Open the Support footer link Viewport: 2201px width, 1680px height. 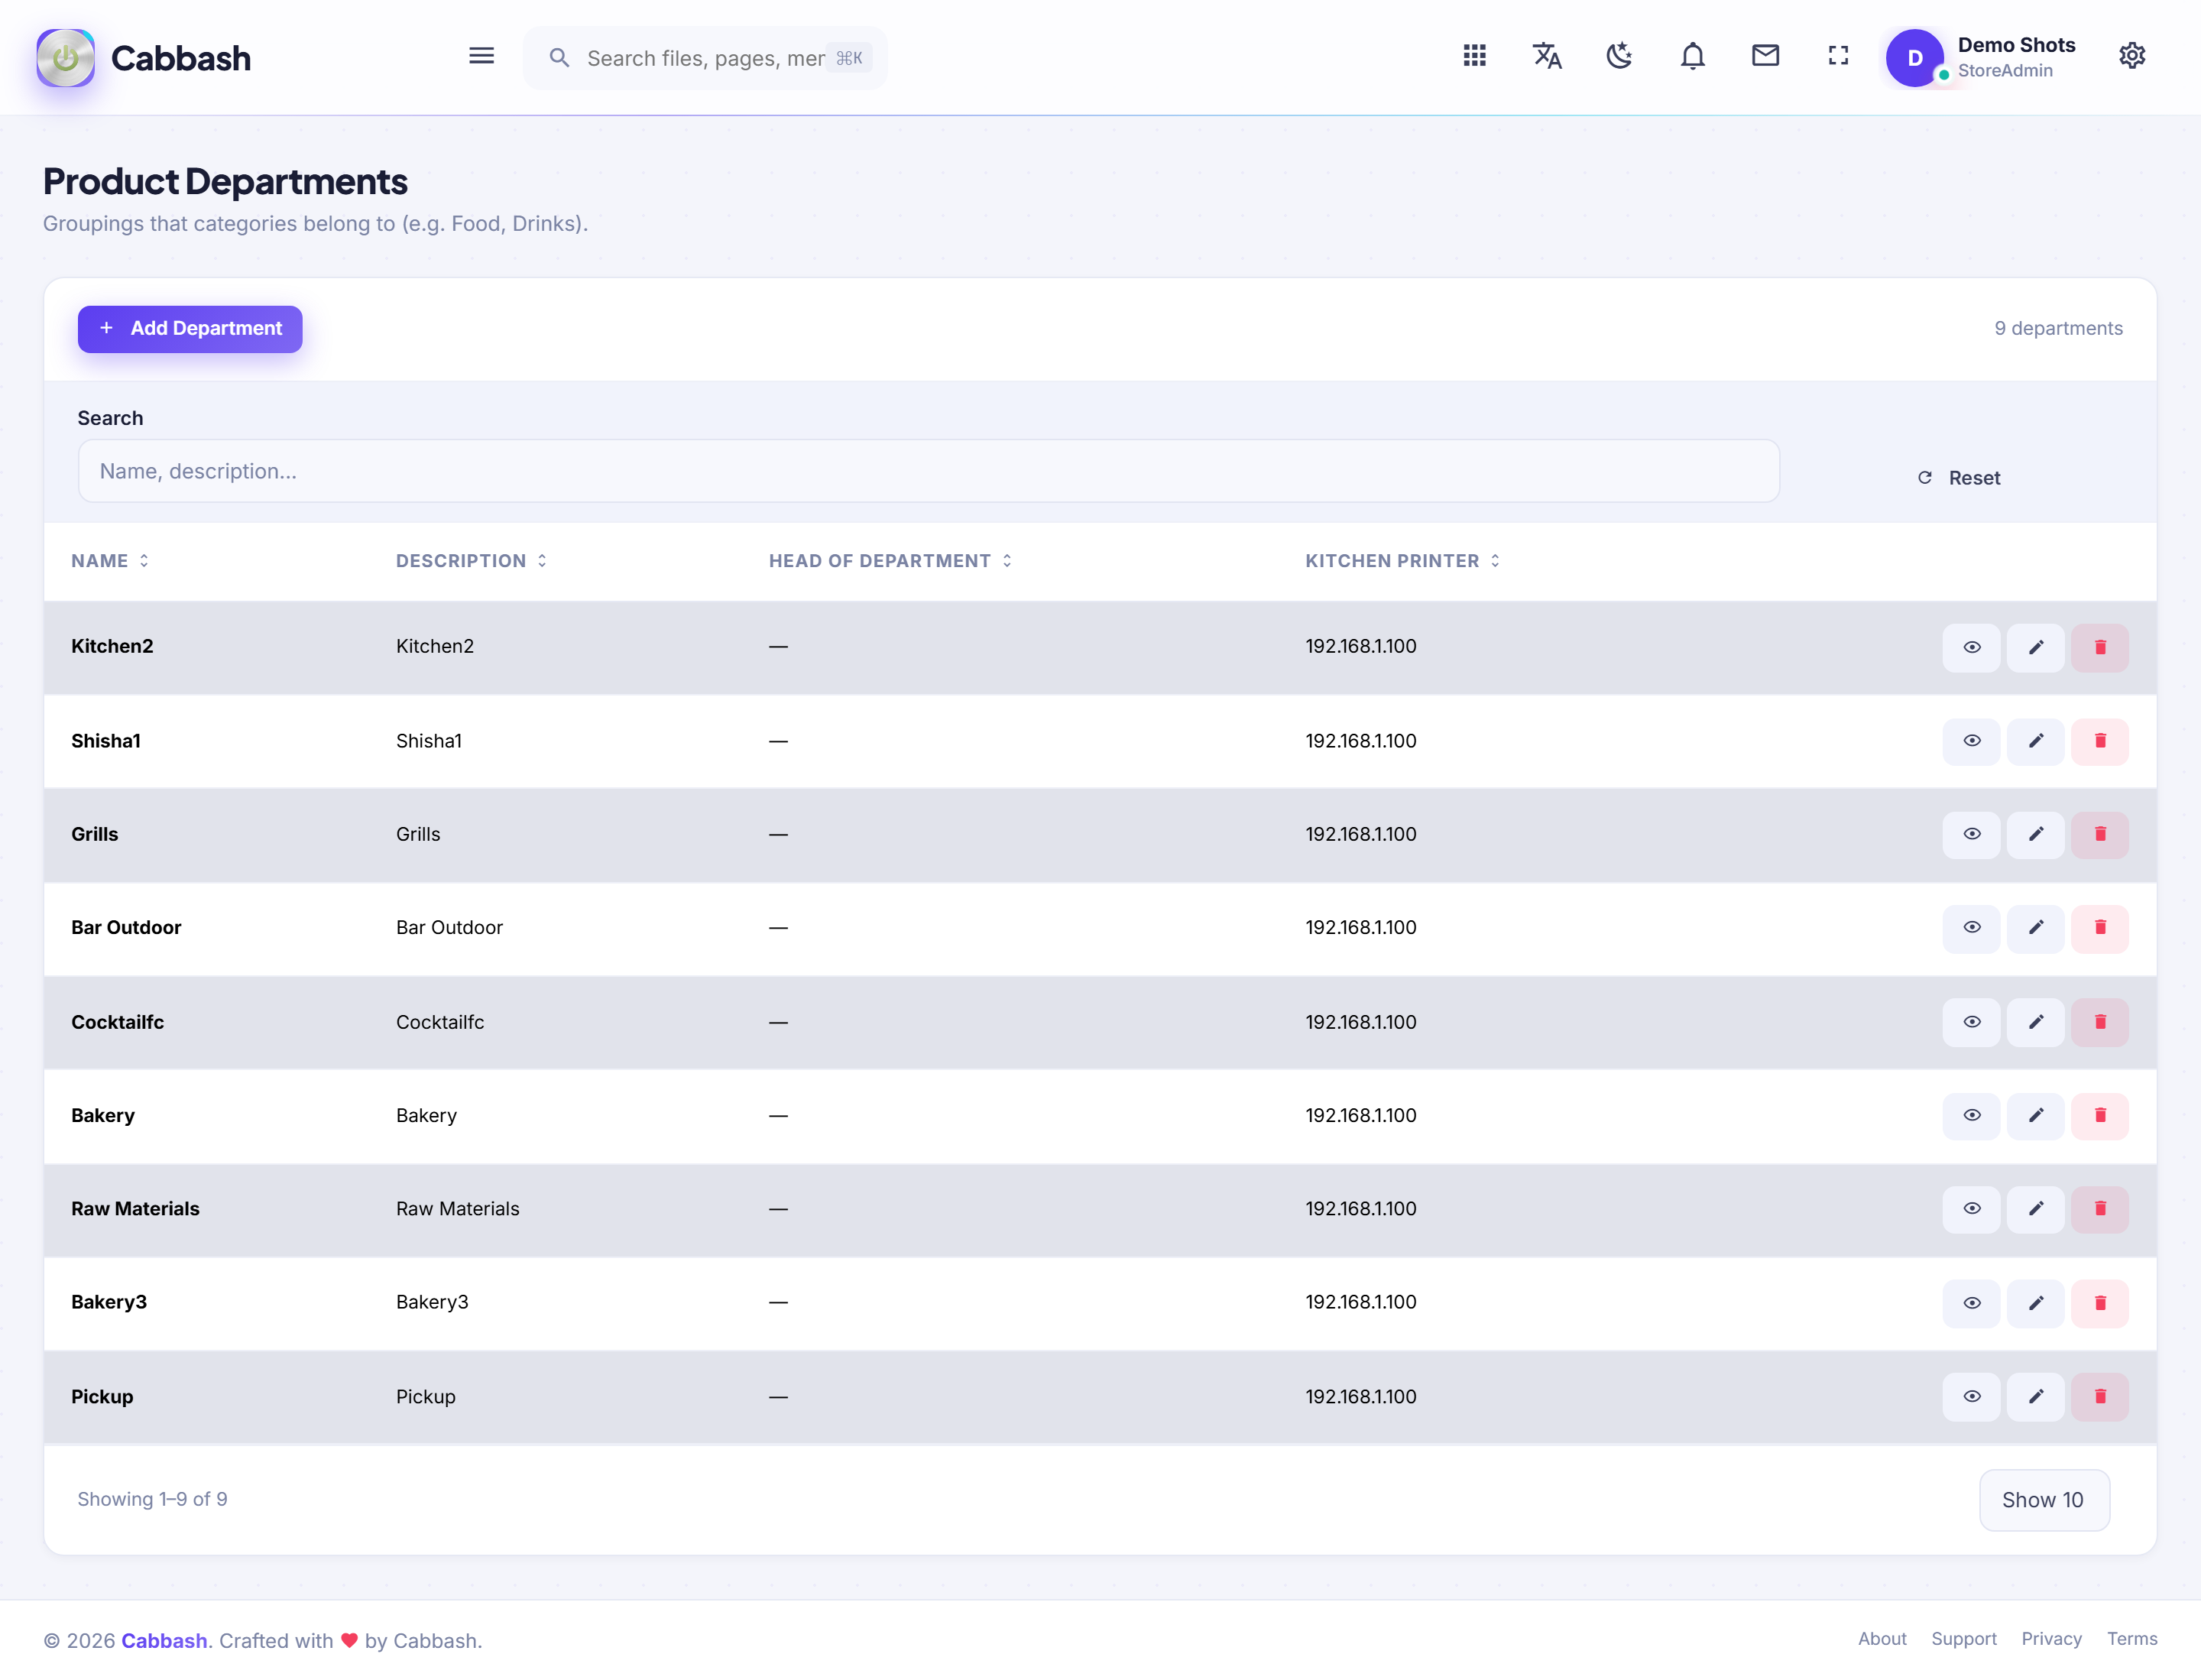point(1963,1639)
